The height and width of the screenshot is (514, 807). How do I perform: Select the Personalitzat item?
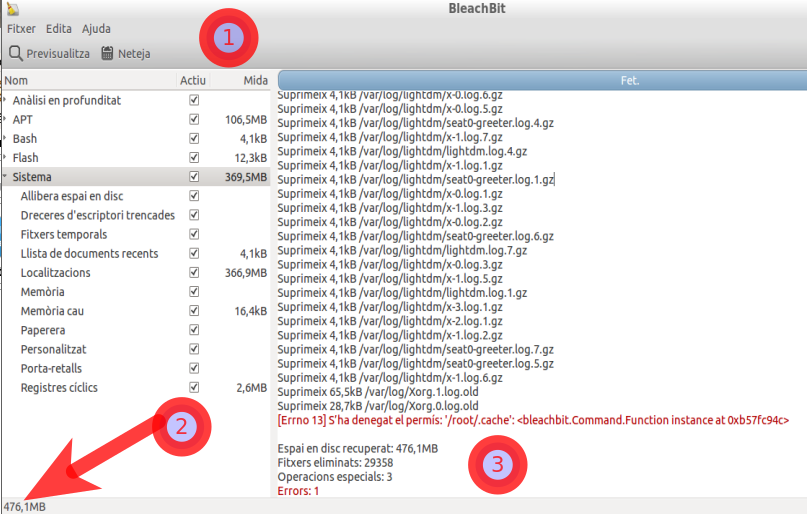[x=54, y=349]
